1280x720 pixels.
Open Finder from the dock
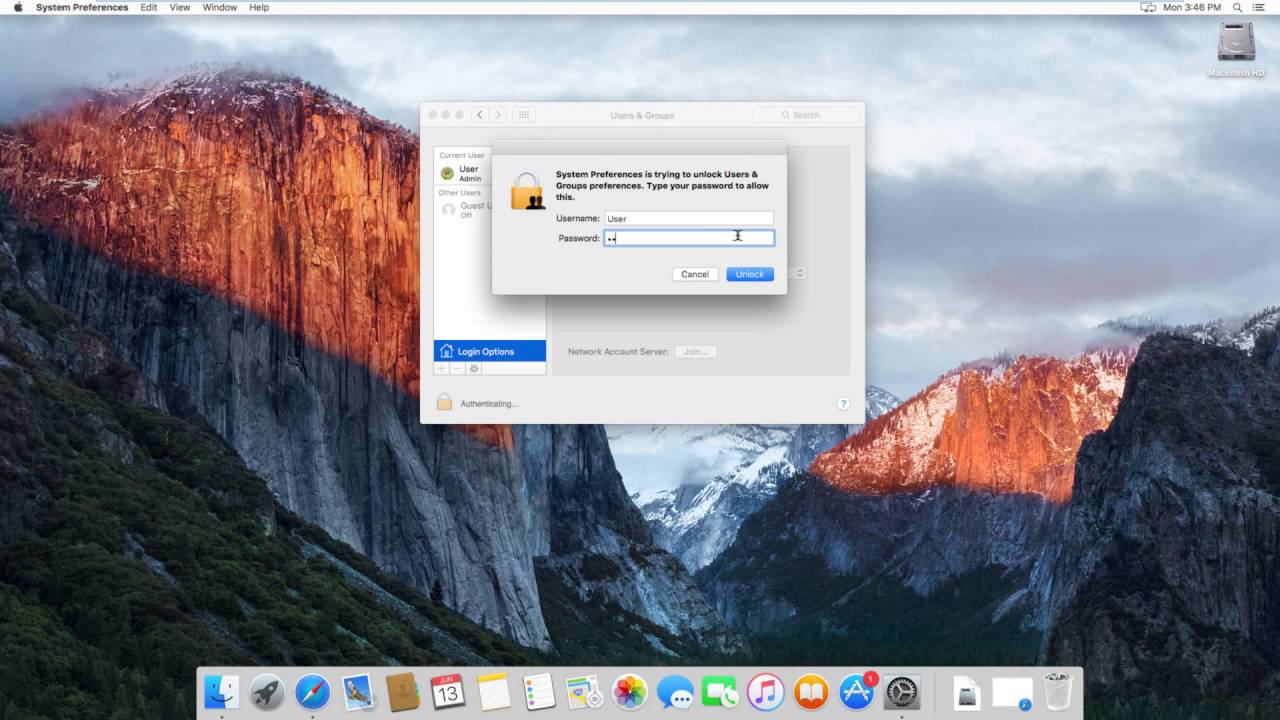coord(221,692)
